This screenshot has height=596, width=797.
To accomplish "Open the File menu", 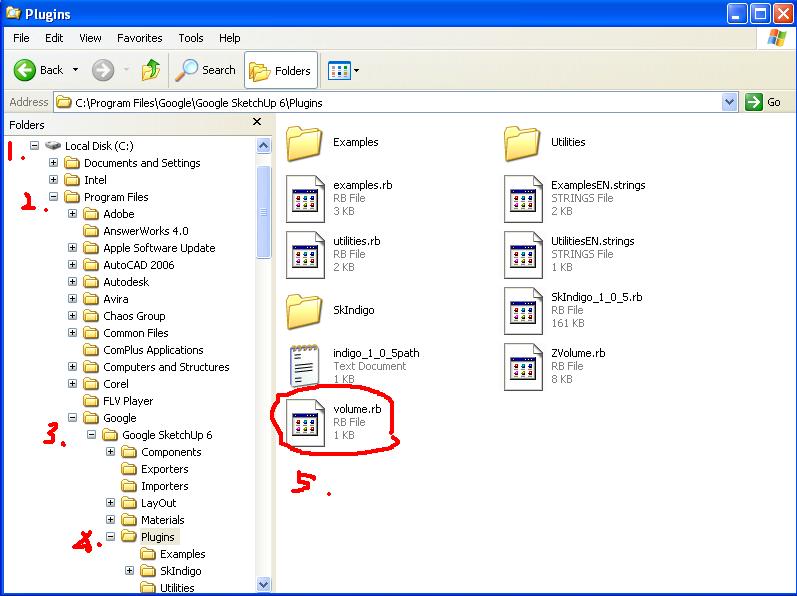I will point(21,38).
